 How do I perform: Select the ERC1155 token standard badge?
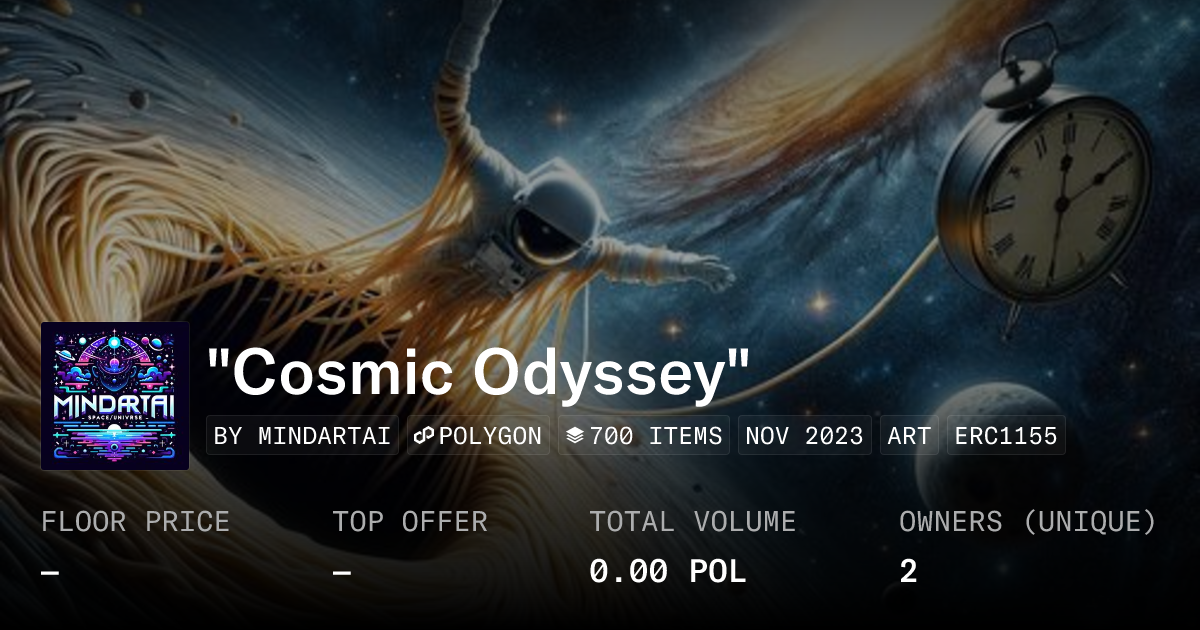click(1006, 436)
